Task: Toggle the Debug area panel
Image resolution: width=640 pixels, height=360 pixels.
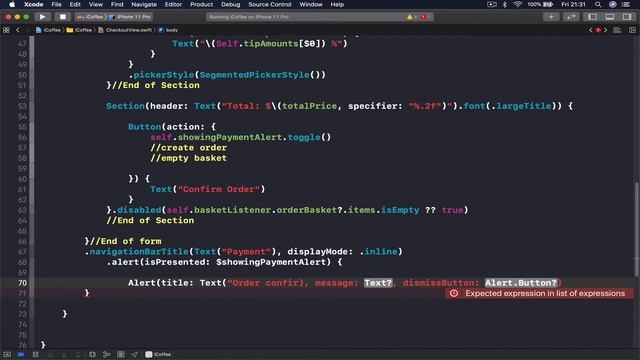Action: tap(609, 17)
